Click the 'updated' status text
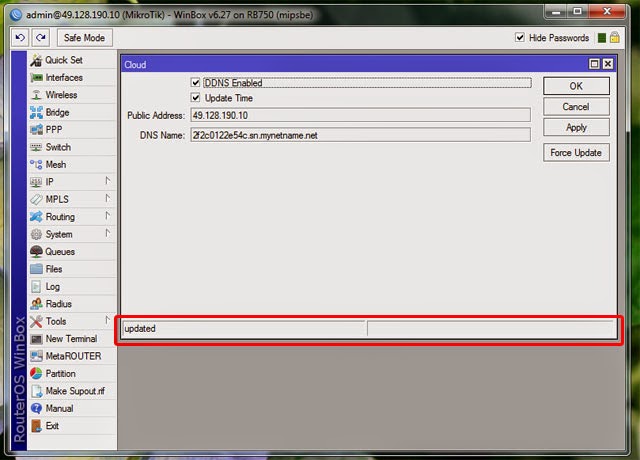 [x=140, y=329]
